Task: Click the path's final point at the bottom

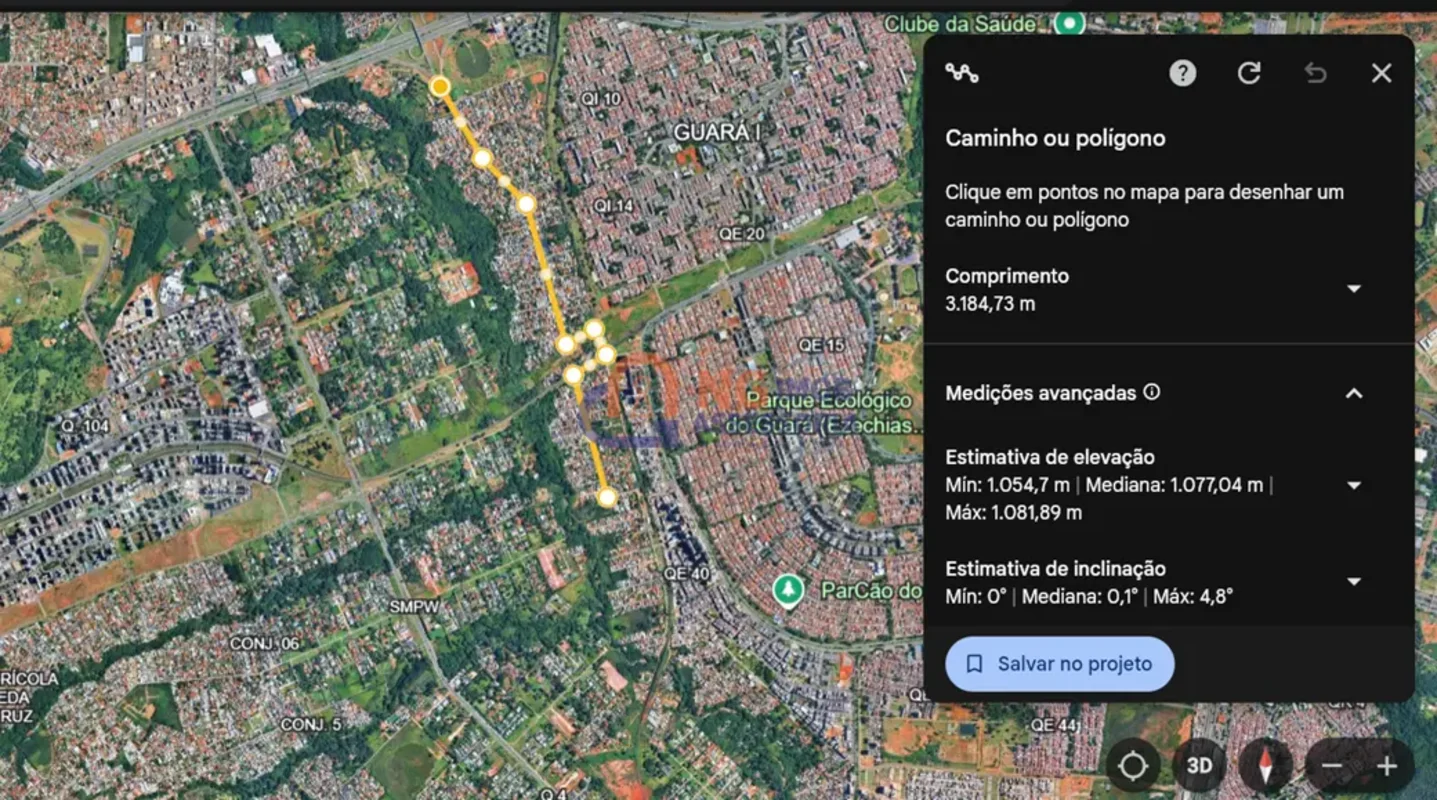Action: 607,497
